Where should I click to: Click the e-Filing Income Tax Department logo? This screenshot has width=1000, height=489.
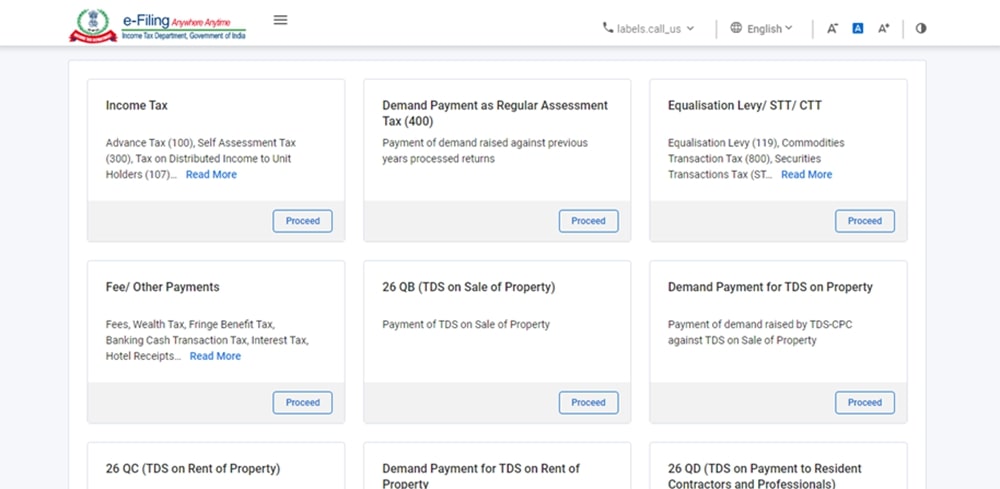pyautogui.click(x=158, y=25)
